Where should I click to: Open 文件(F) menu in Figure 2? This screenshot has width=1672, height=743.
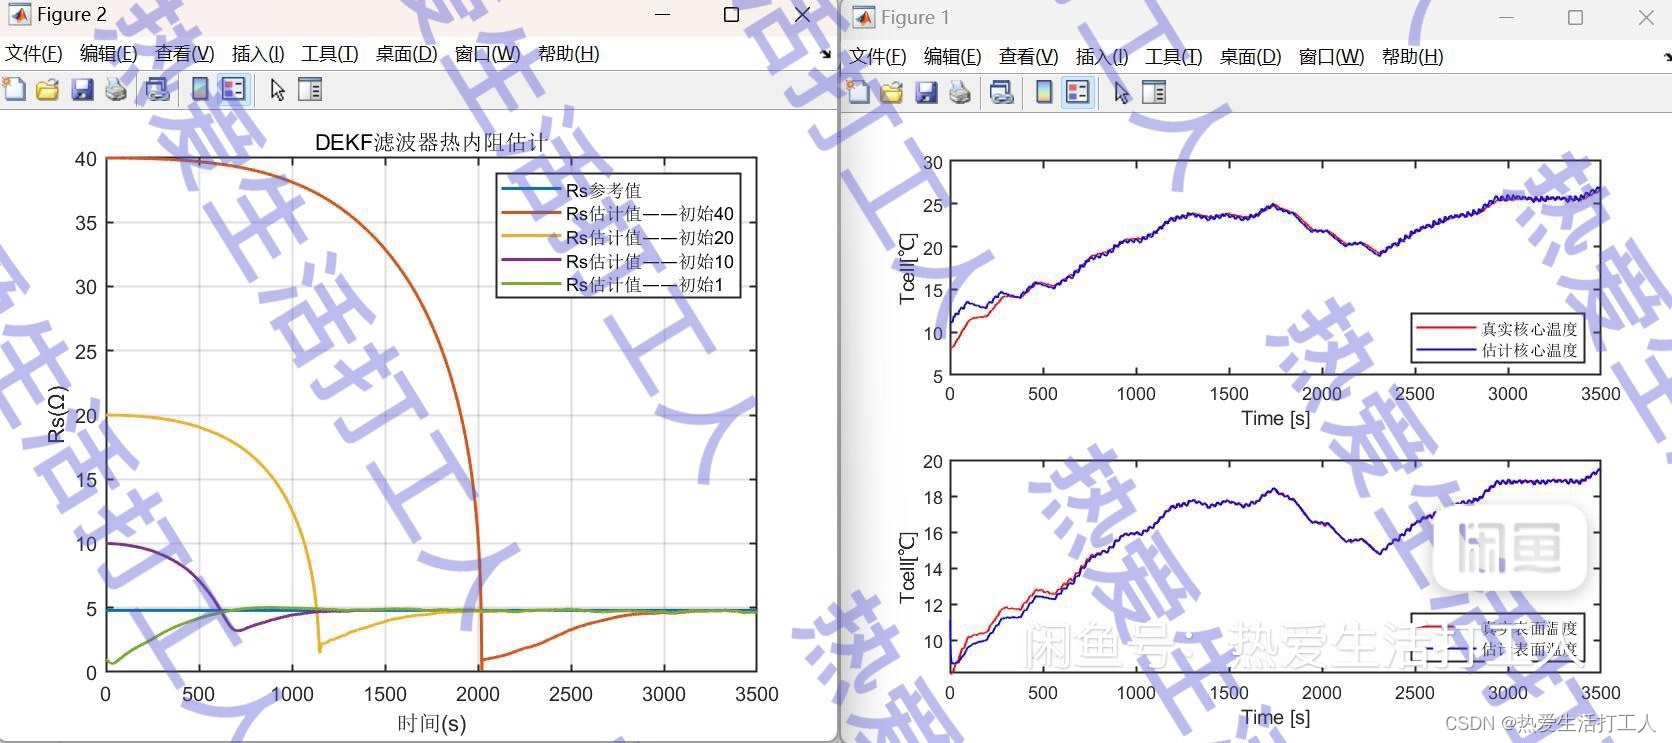pos(33,54)
